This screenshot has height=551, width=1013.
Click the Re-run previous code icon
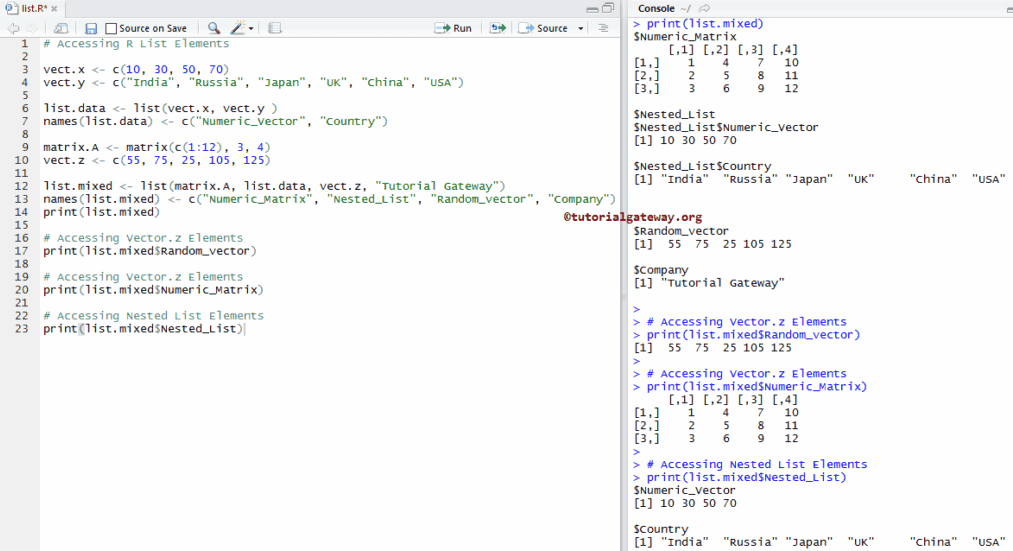click(x=497, y=28)
